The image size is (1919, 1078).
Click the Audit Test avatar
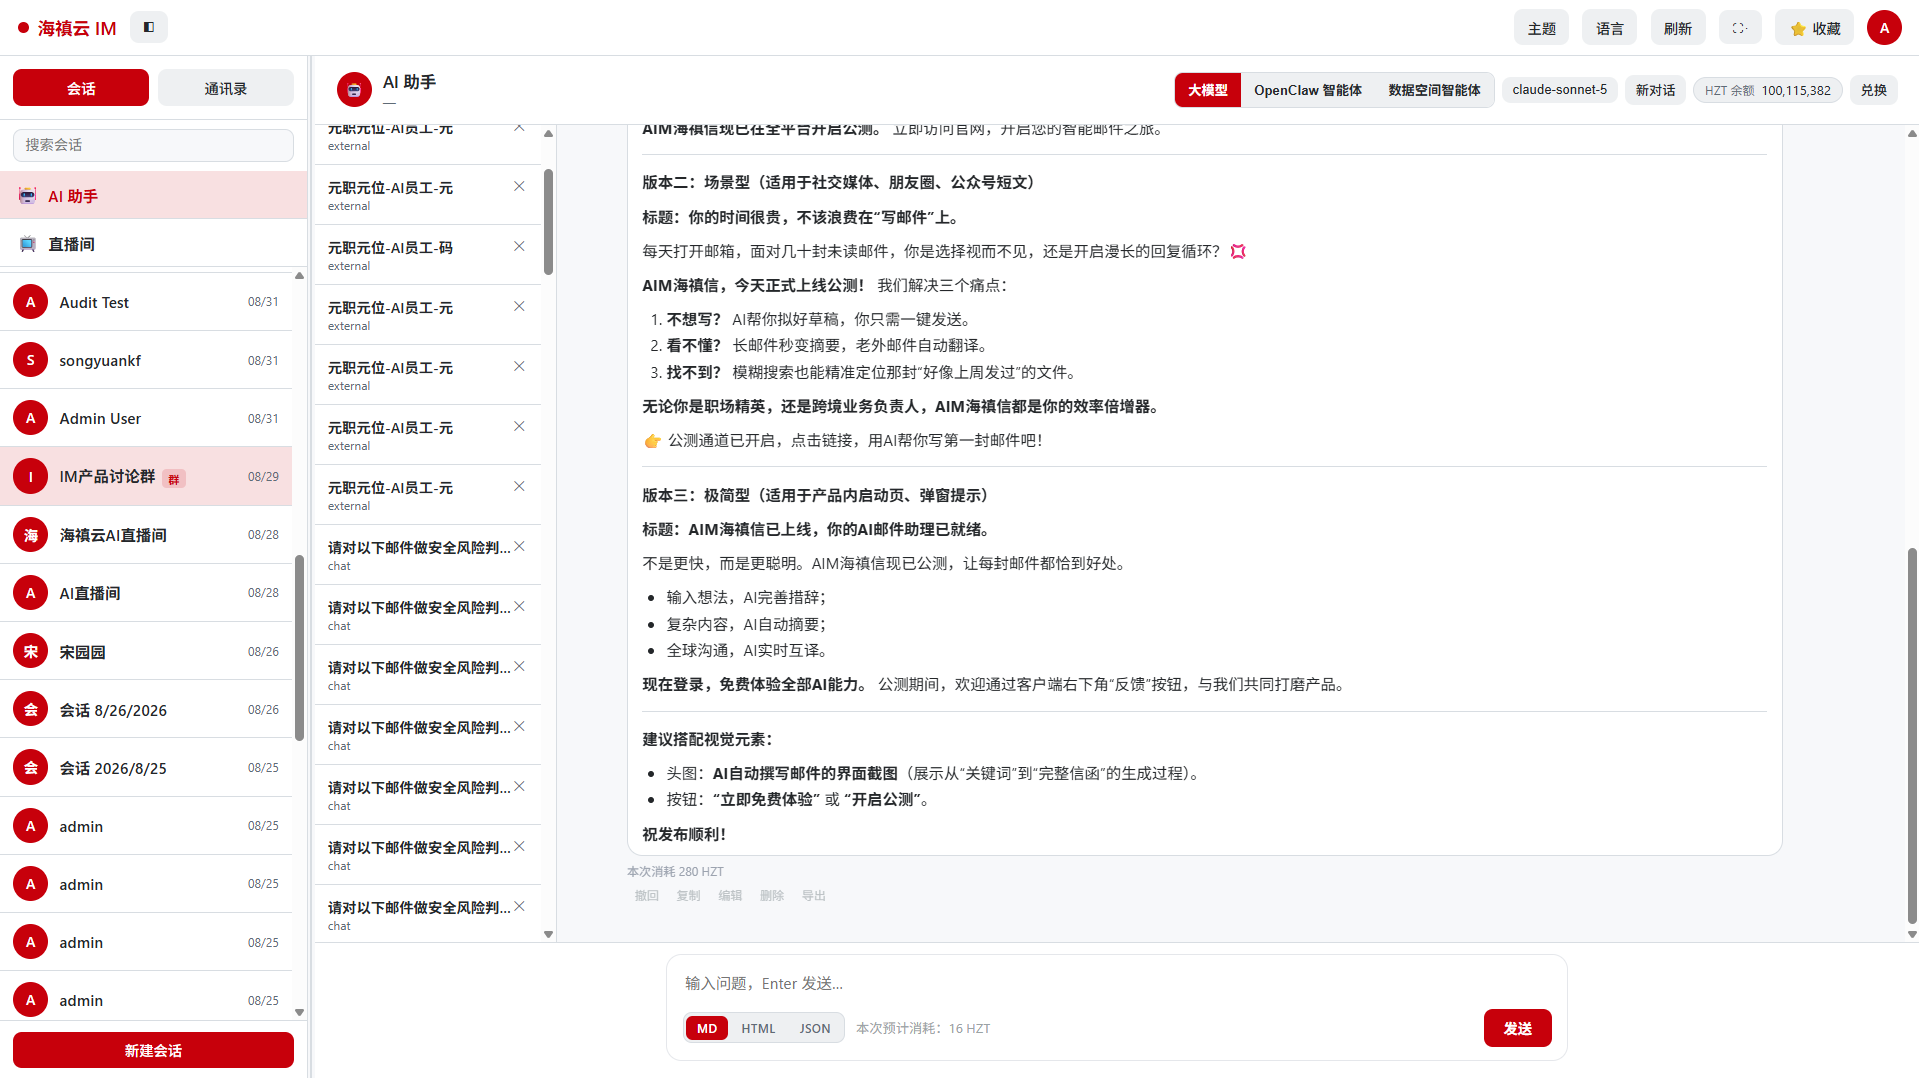coord(31,302)
